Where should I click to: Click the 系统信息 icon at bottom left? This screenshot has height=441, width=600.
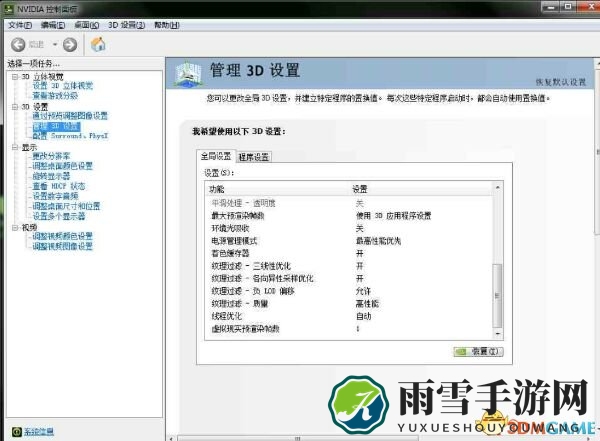[16, 432]
